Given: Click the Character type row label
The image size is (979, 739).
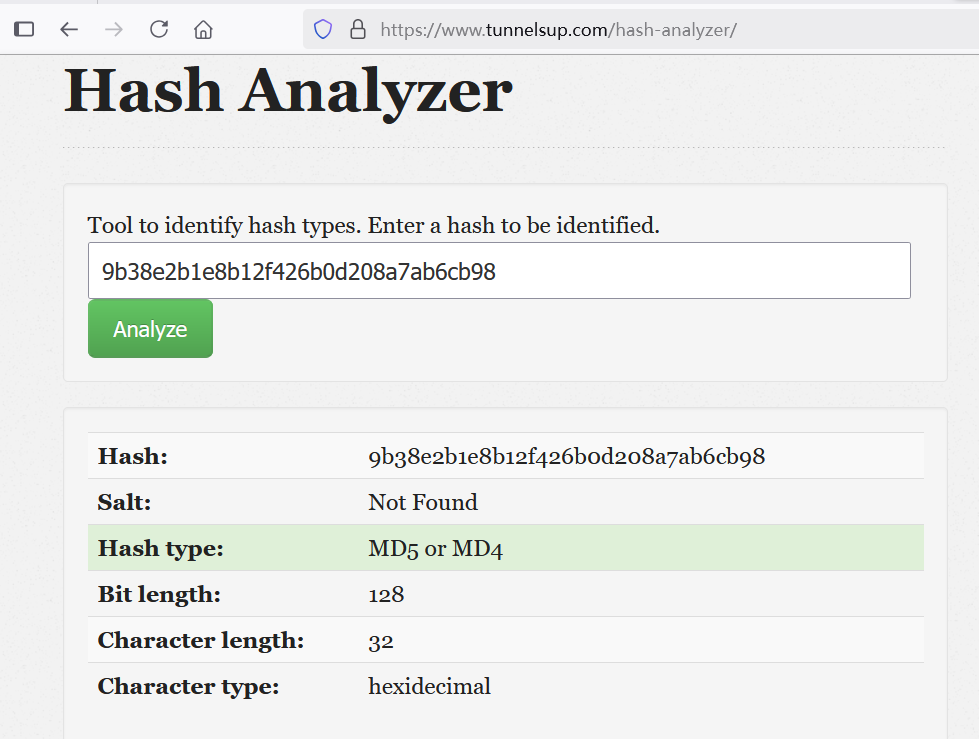Looking at the screenshot, I should pyautogui.click(x=187, y=686).
